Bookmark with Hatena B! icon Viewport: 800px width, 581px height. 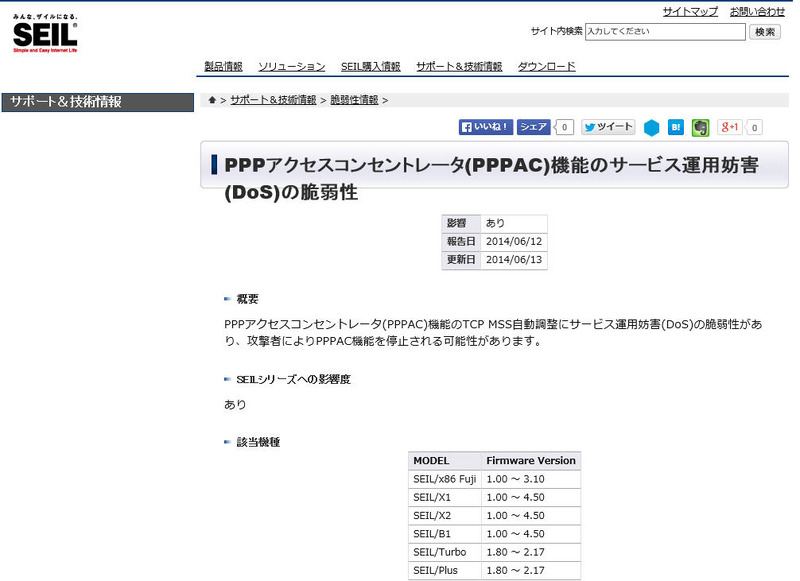coord(676,128)
